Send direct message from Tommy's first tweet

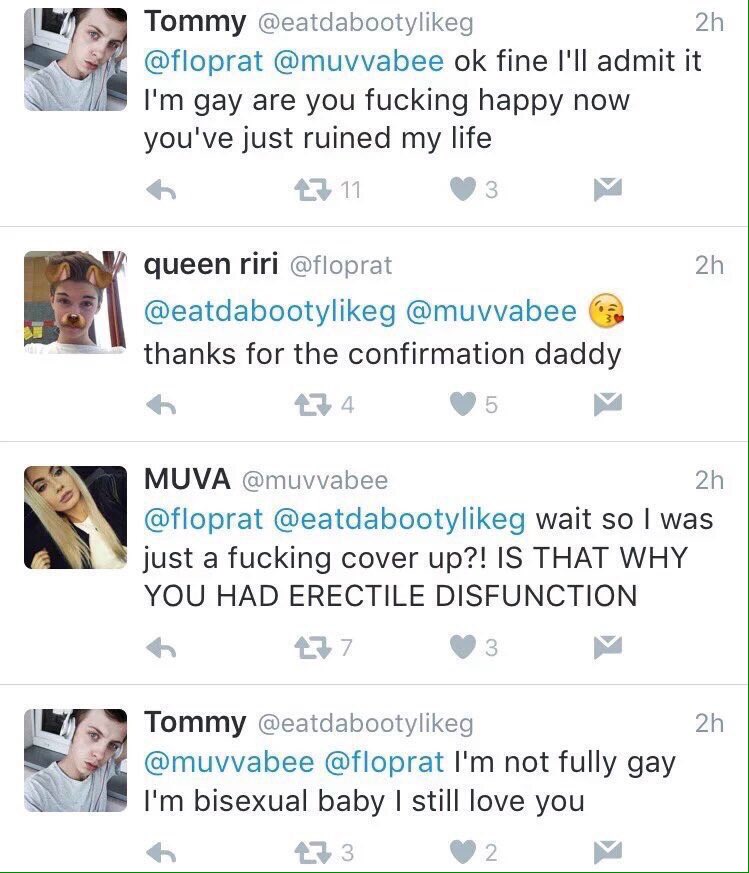(607, 189)
